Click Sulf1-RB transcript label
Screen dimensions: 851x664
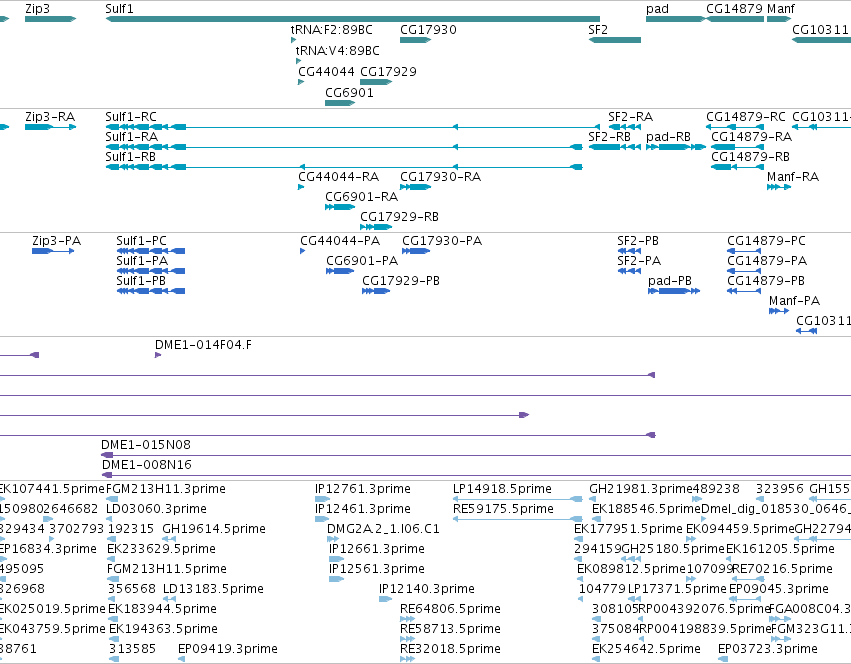pos(130,157)
